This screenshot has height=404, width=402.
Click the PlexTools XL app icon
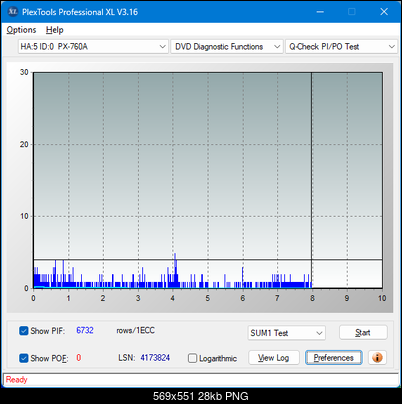click(x=12, y=12)
